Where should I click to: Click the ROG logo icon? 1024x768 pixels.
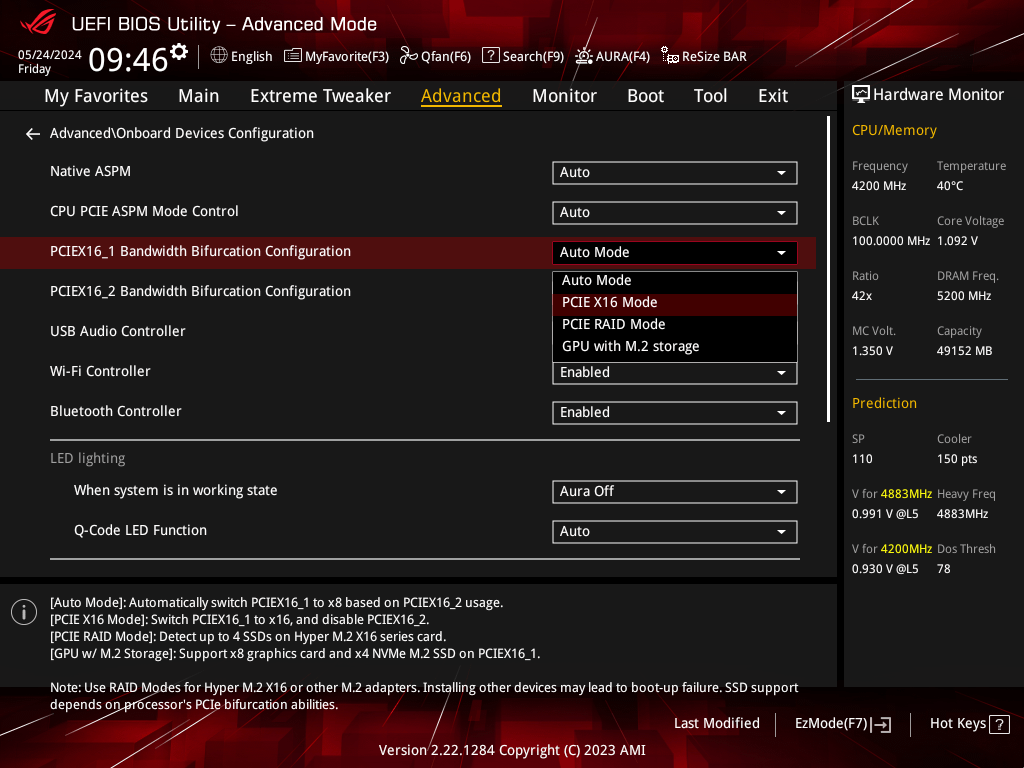(x=38, y=23)
